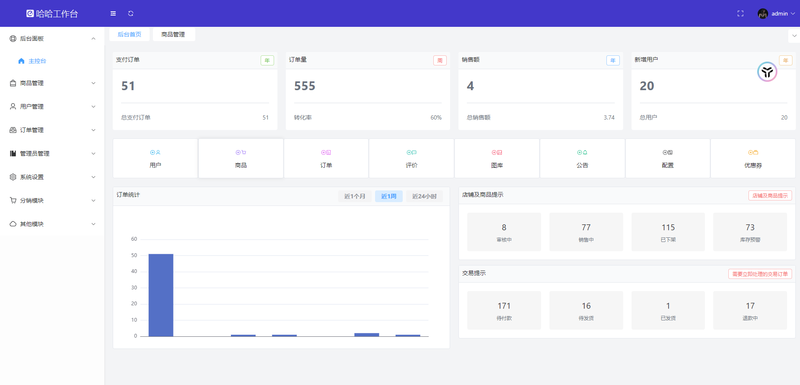Open the 公告 quick shortcut icon
This screenshot has width=800, height=385.
coord(582,152)
